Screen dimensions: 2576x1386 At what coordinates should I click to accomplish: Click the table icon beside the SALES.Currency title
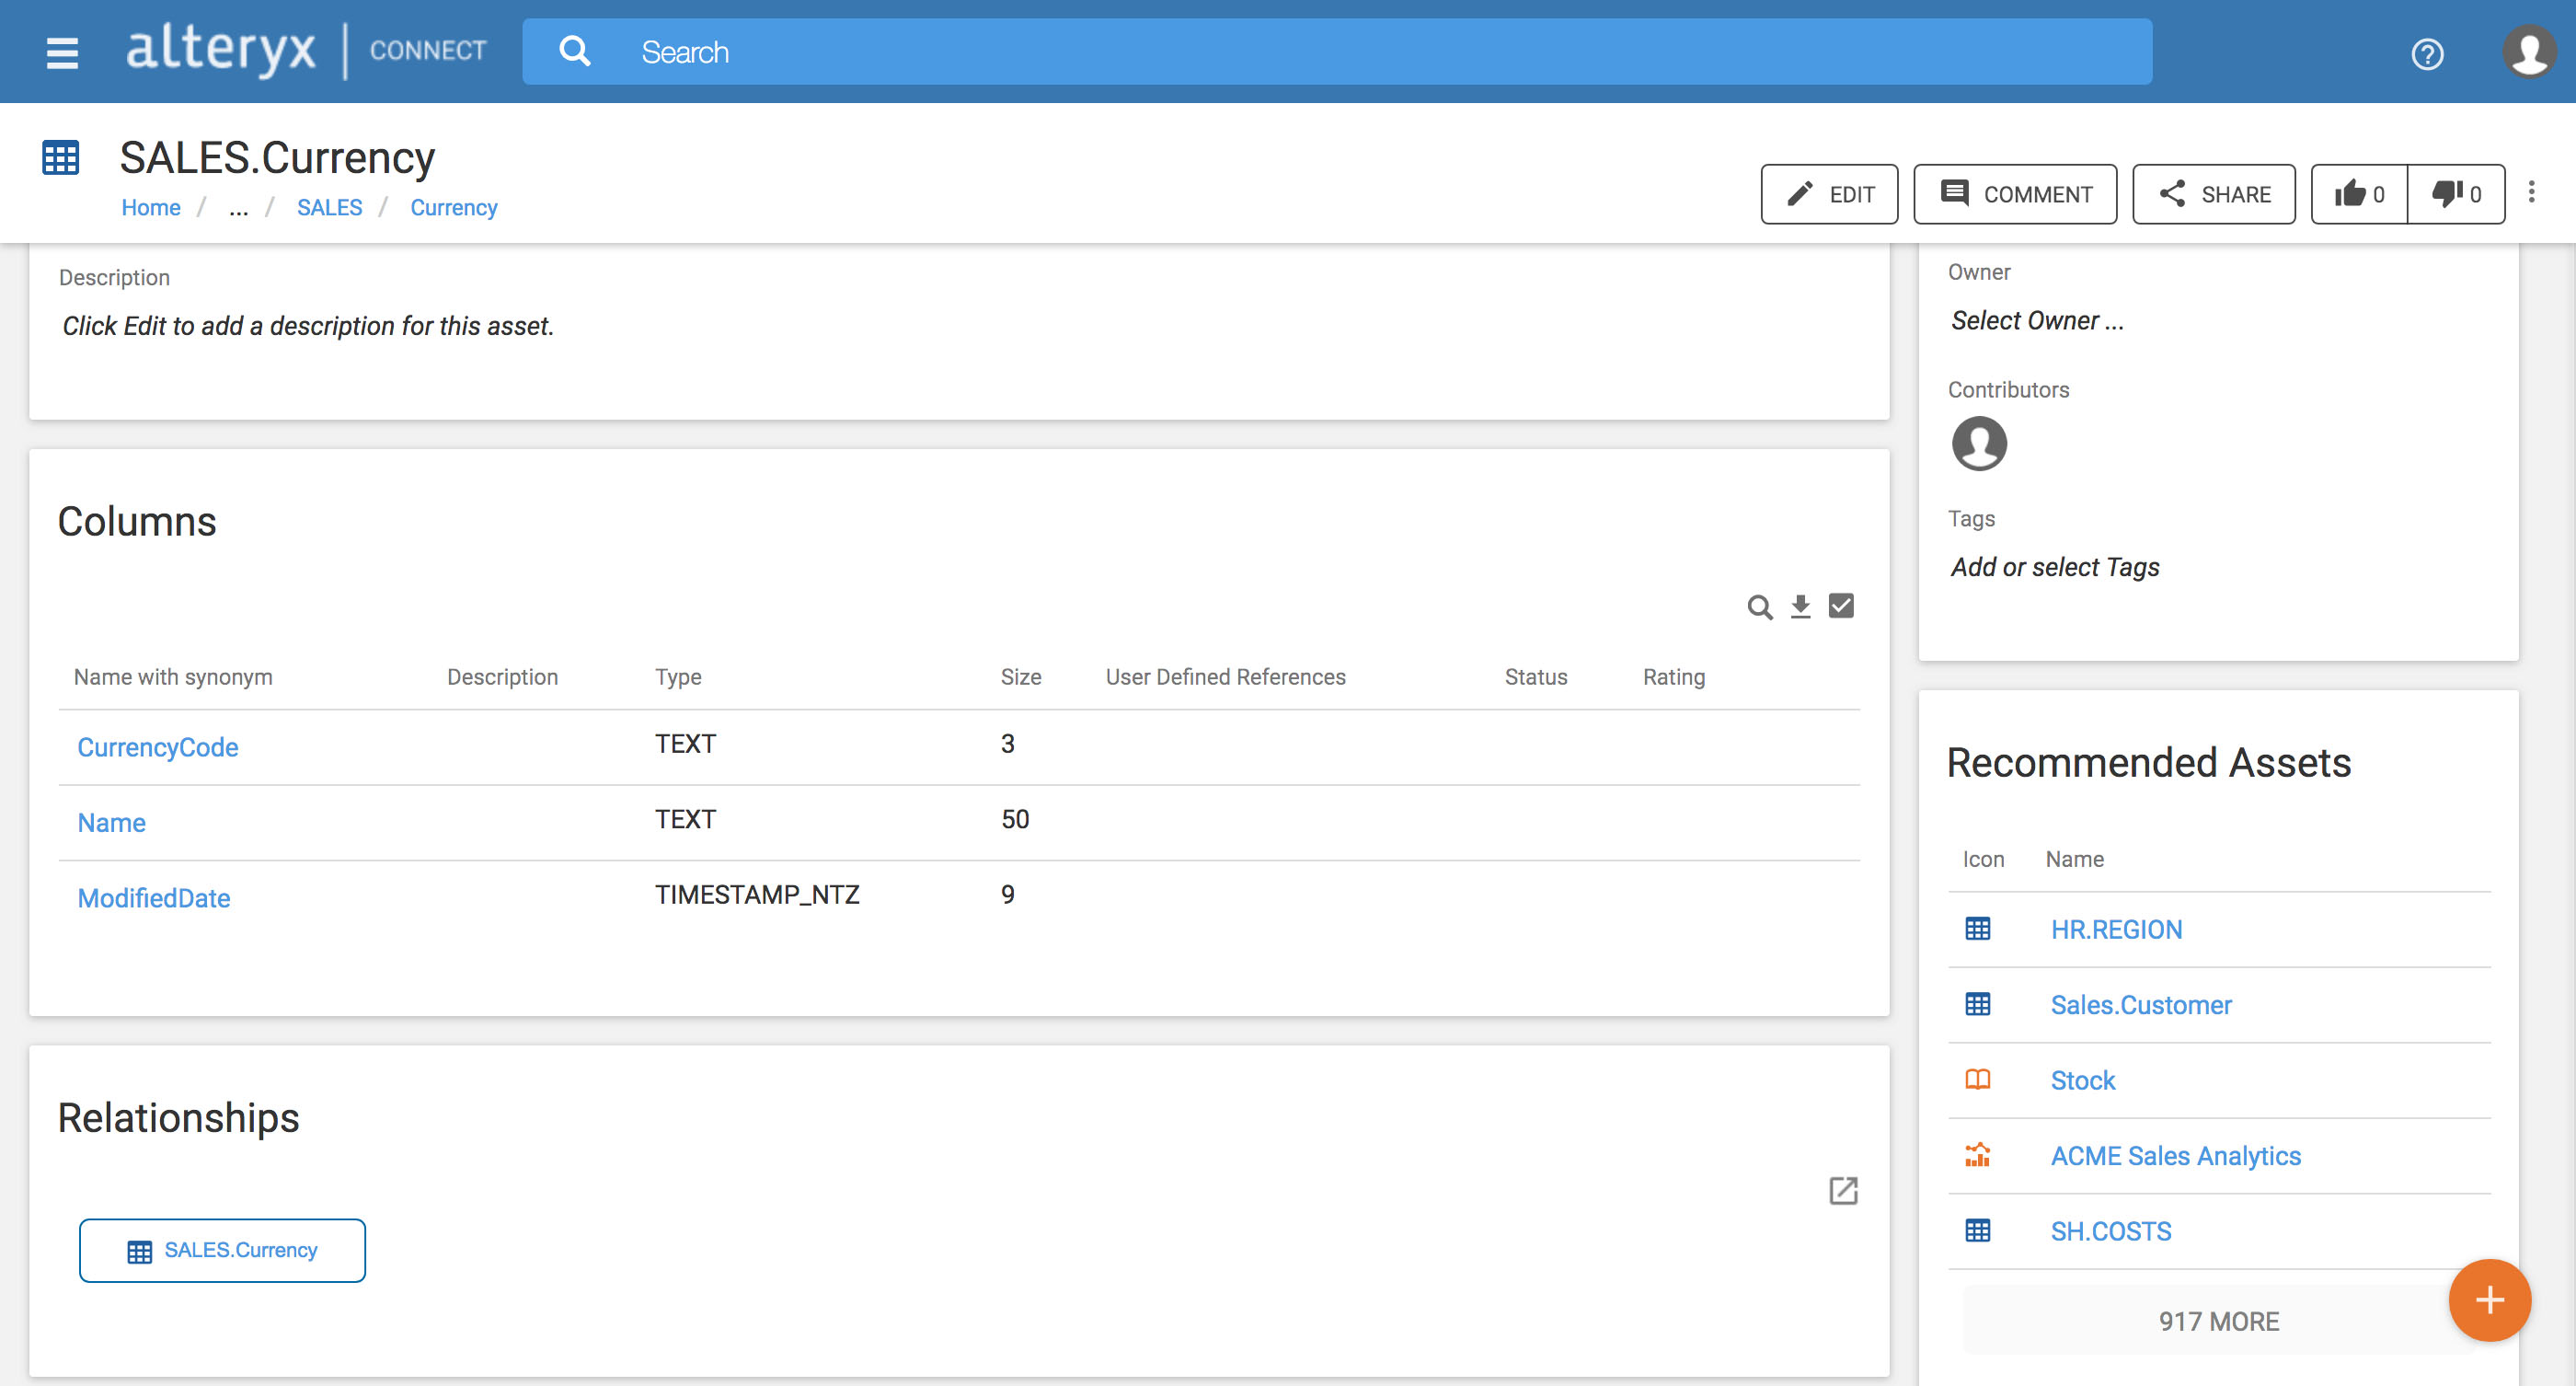[60, 158]
